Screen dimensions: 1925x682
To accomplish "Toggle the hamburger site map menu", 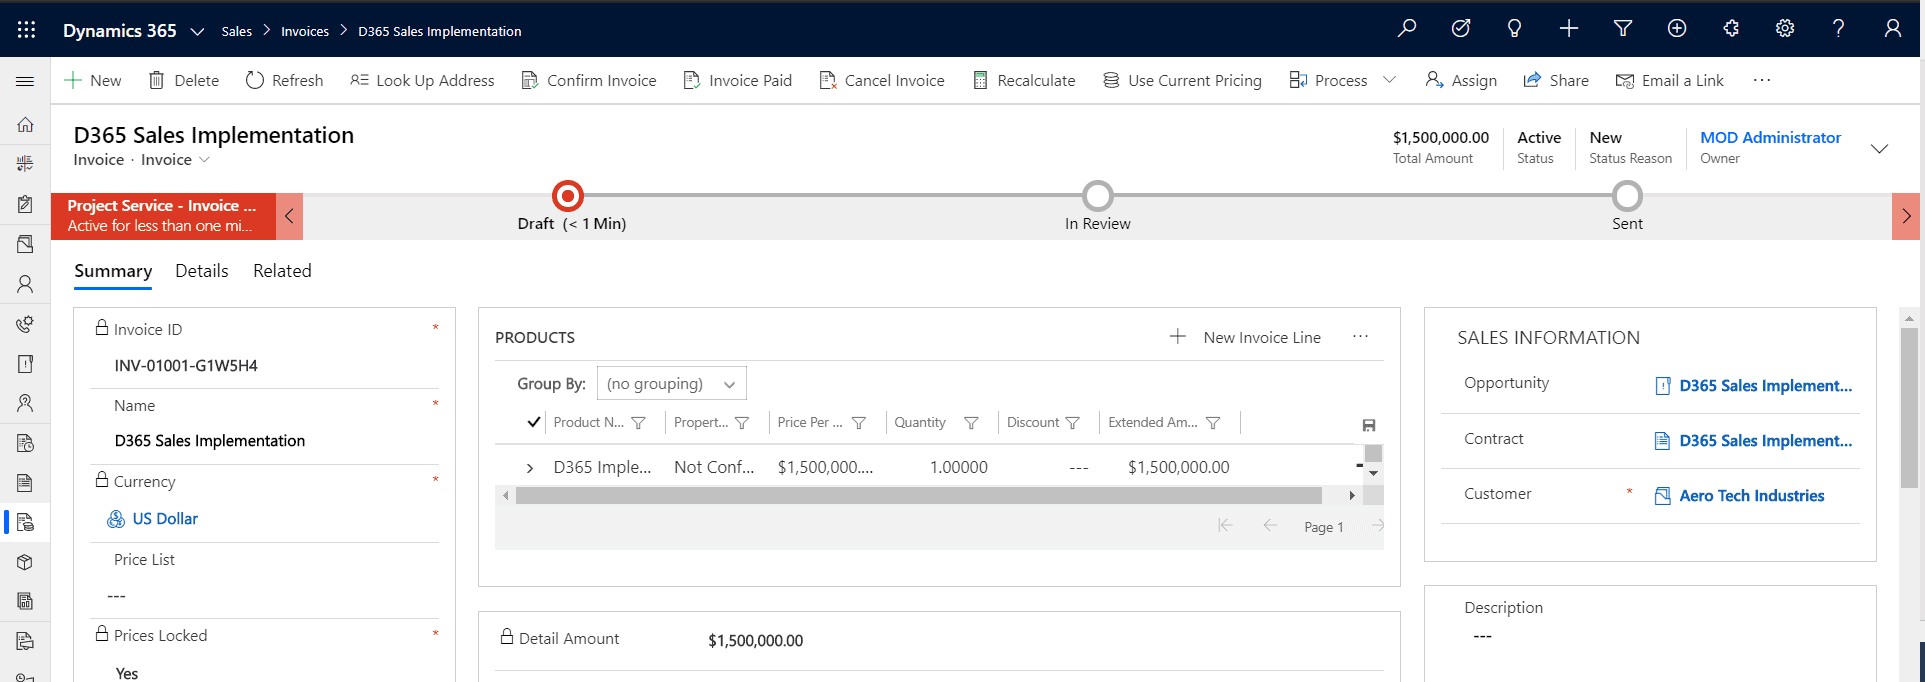I will coord(25,81).
